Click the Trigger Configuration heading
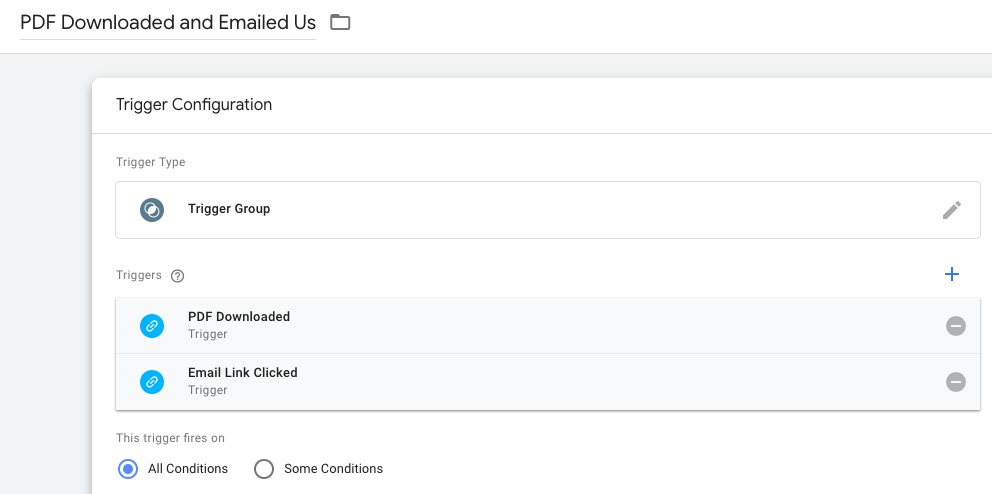The image size is (992, 494). coord(194,104)
